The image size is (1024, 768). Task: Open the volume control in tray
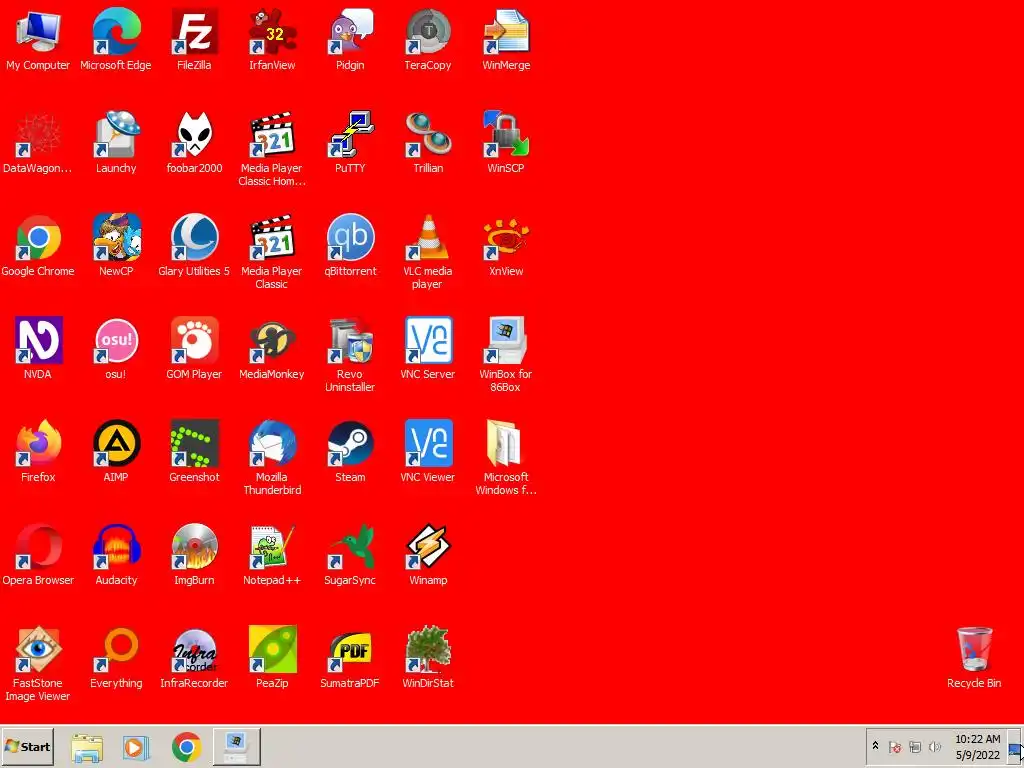click(x=935, y=747)
